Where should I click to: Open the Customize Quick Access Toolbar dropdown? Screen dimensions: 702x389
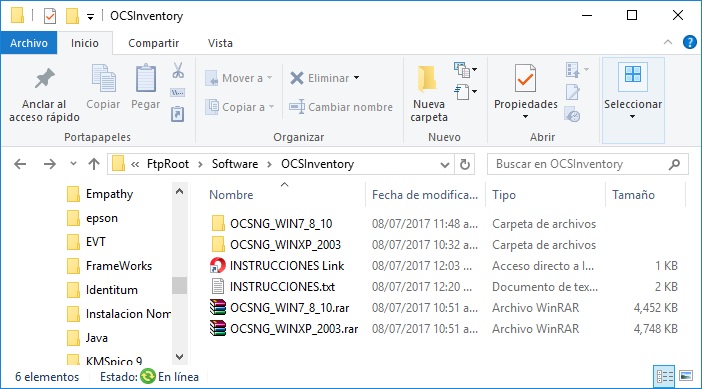[90, 17]
